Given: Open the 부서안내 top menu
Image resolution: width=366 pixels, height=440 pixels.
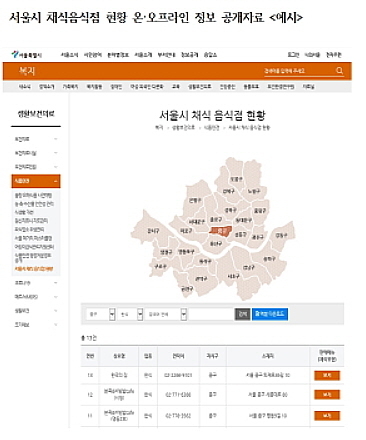Looking at the screenshot, I should pos(166,55).
